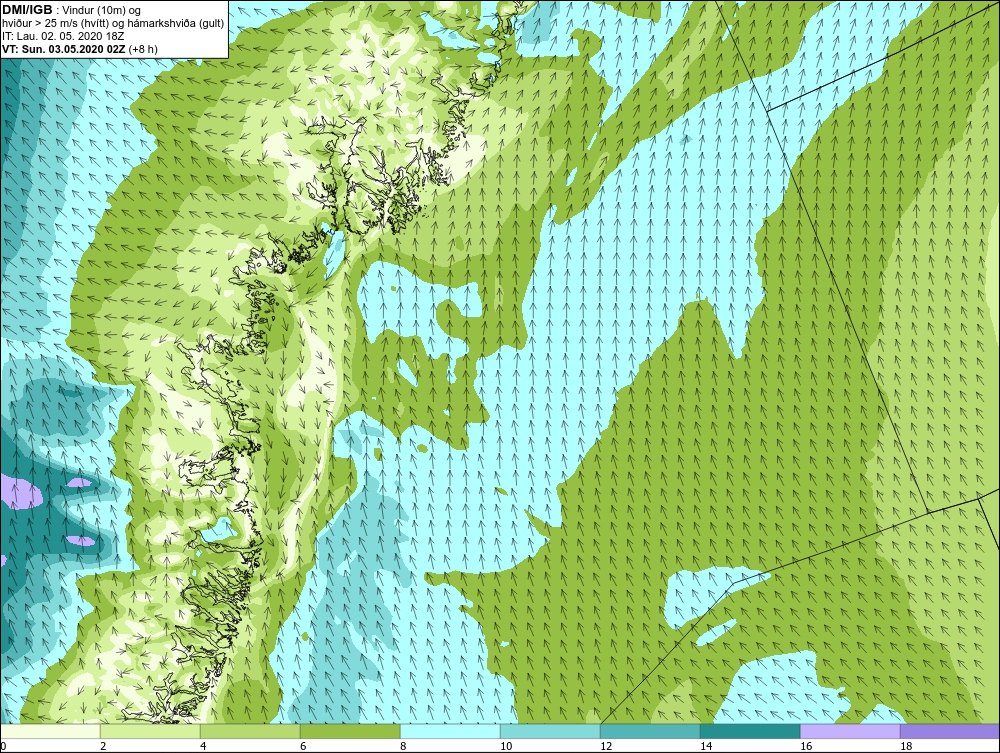Screen dimensions: 1000x753
Task: Click the legend scale label '16'
Action: click(805, 746)
